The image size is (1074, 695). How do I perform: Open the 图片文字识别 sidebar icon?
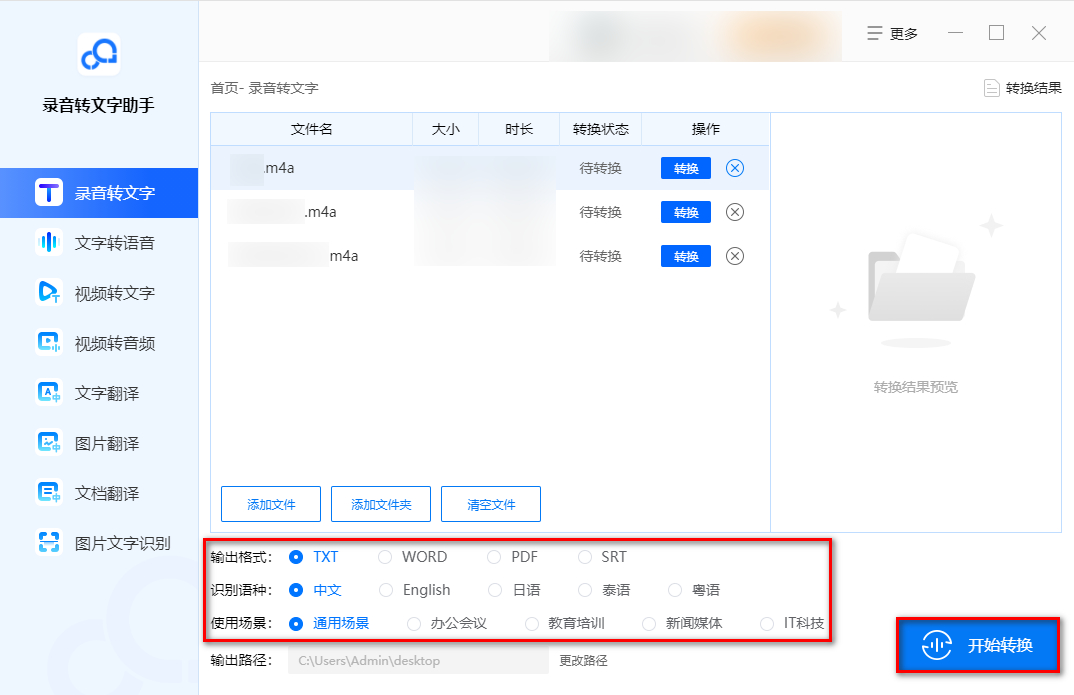pyautogui.click(x=49, y=543)
